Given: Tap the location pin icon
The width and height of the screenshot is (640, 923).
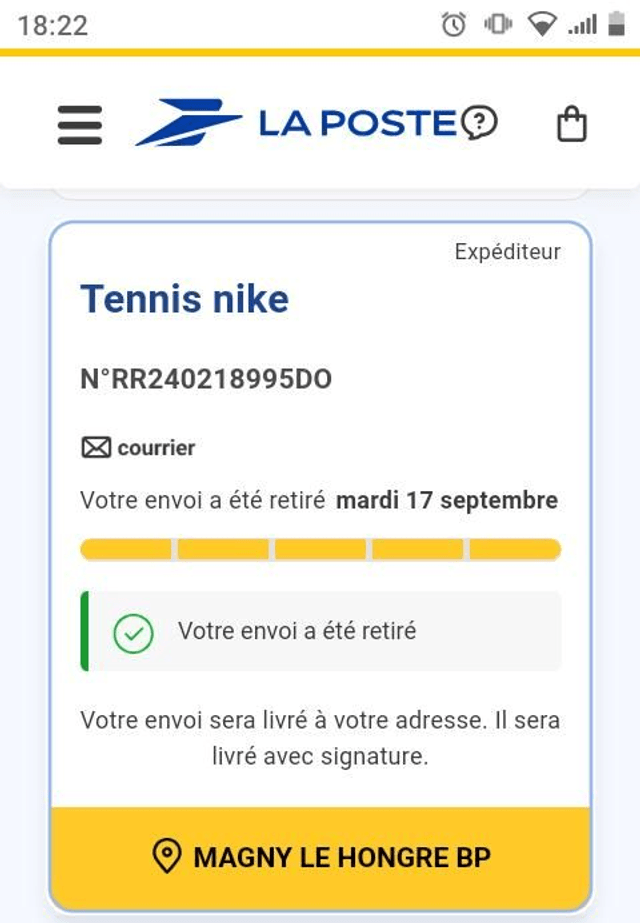Looking at the screenshot, I should (166, 857).
